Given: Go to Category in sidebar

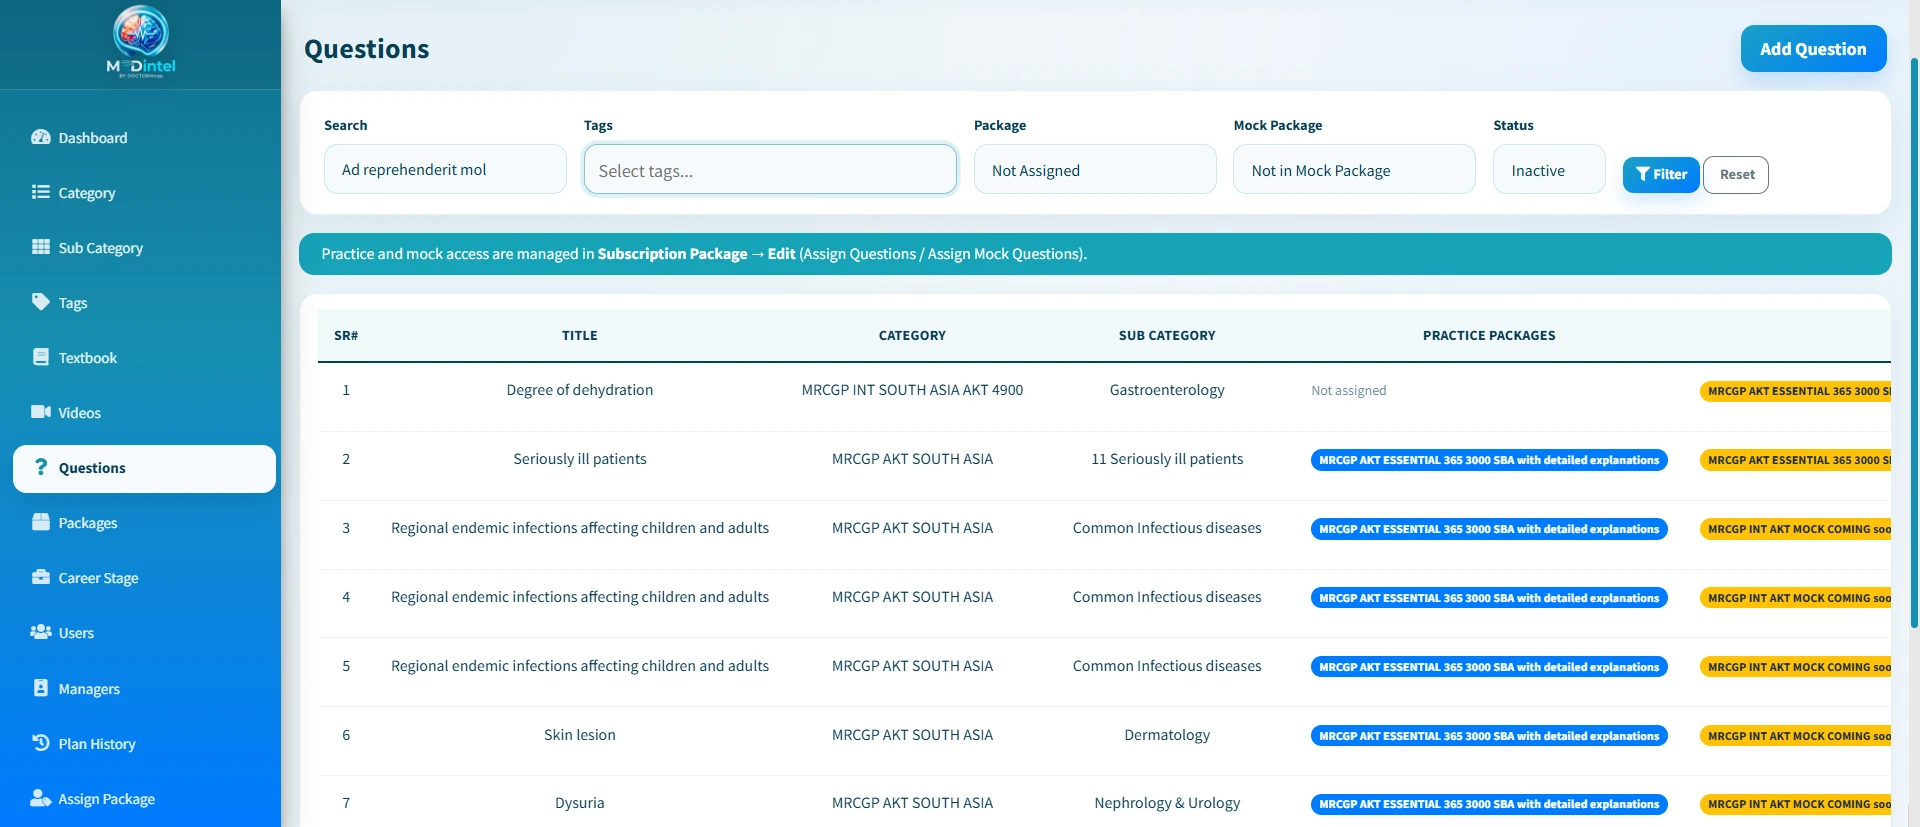Looking at the screenshot, I should [144, 193].
